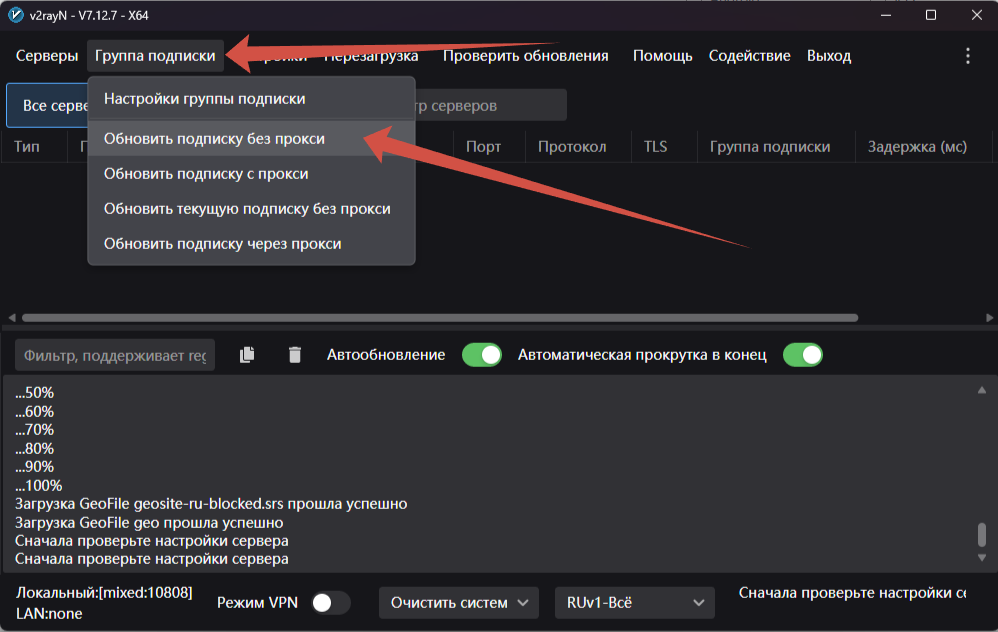998x632 pixels.
Task: Sort by the Тип column header
Action: [27, 146]
